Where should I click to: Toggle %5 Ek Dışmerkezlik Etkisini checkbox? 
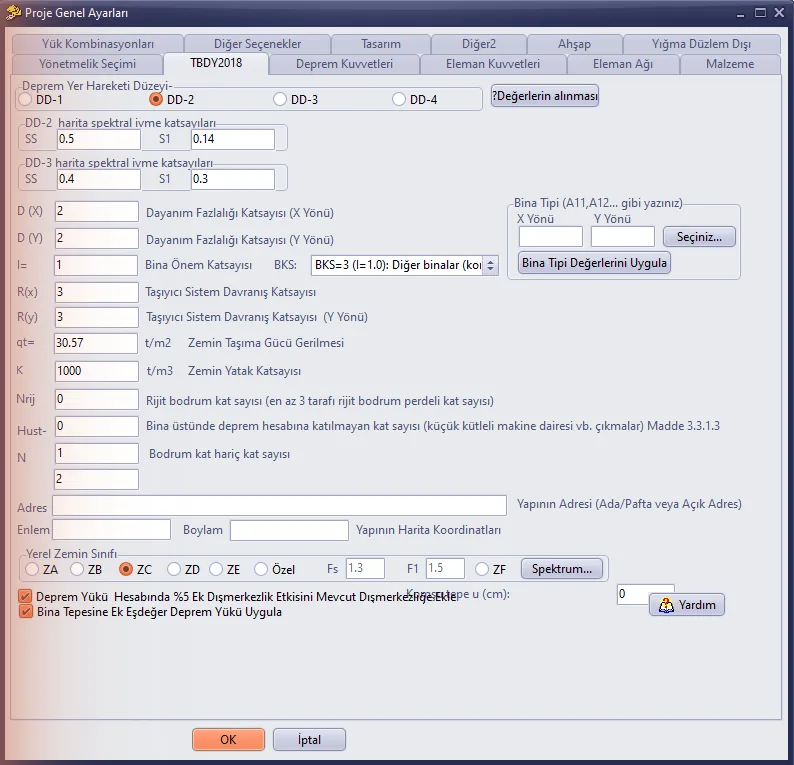point(25,596)
